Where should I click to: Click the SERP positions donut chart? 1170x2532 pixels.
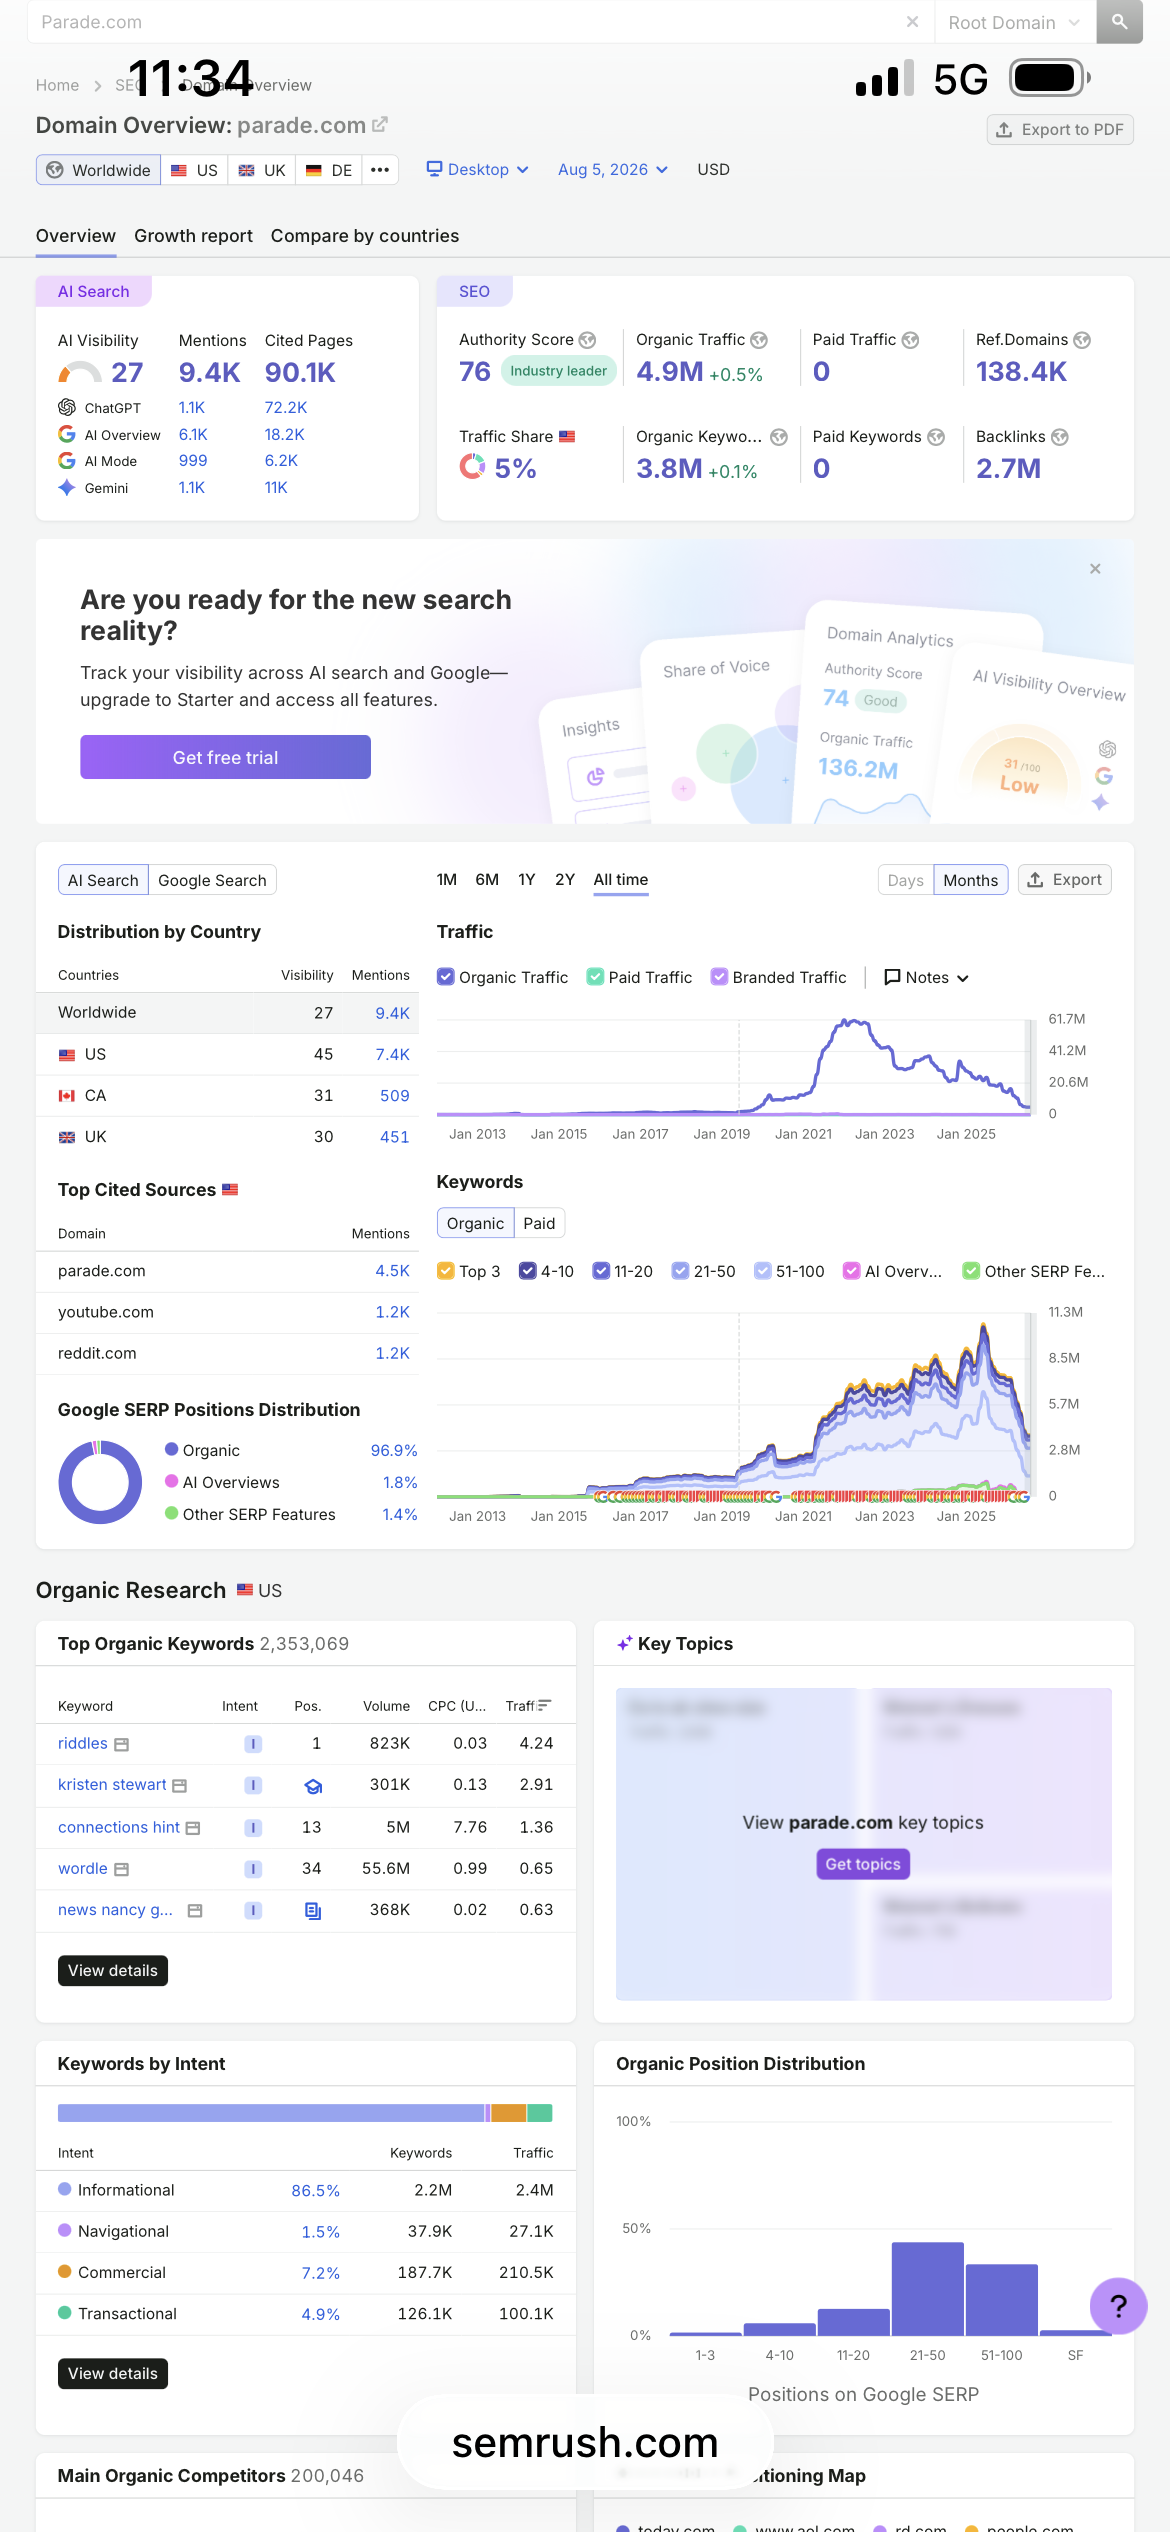coord(100,1482)
